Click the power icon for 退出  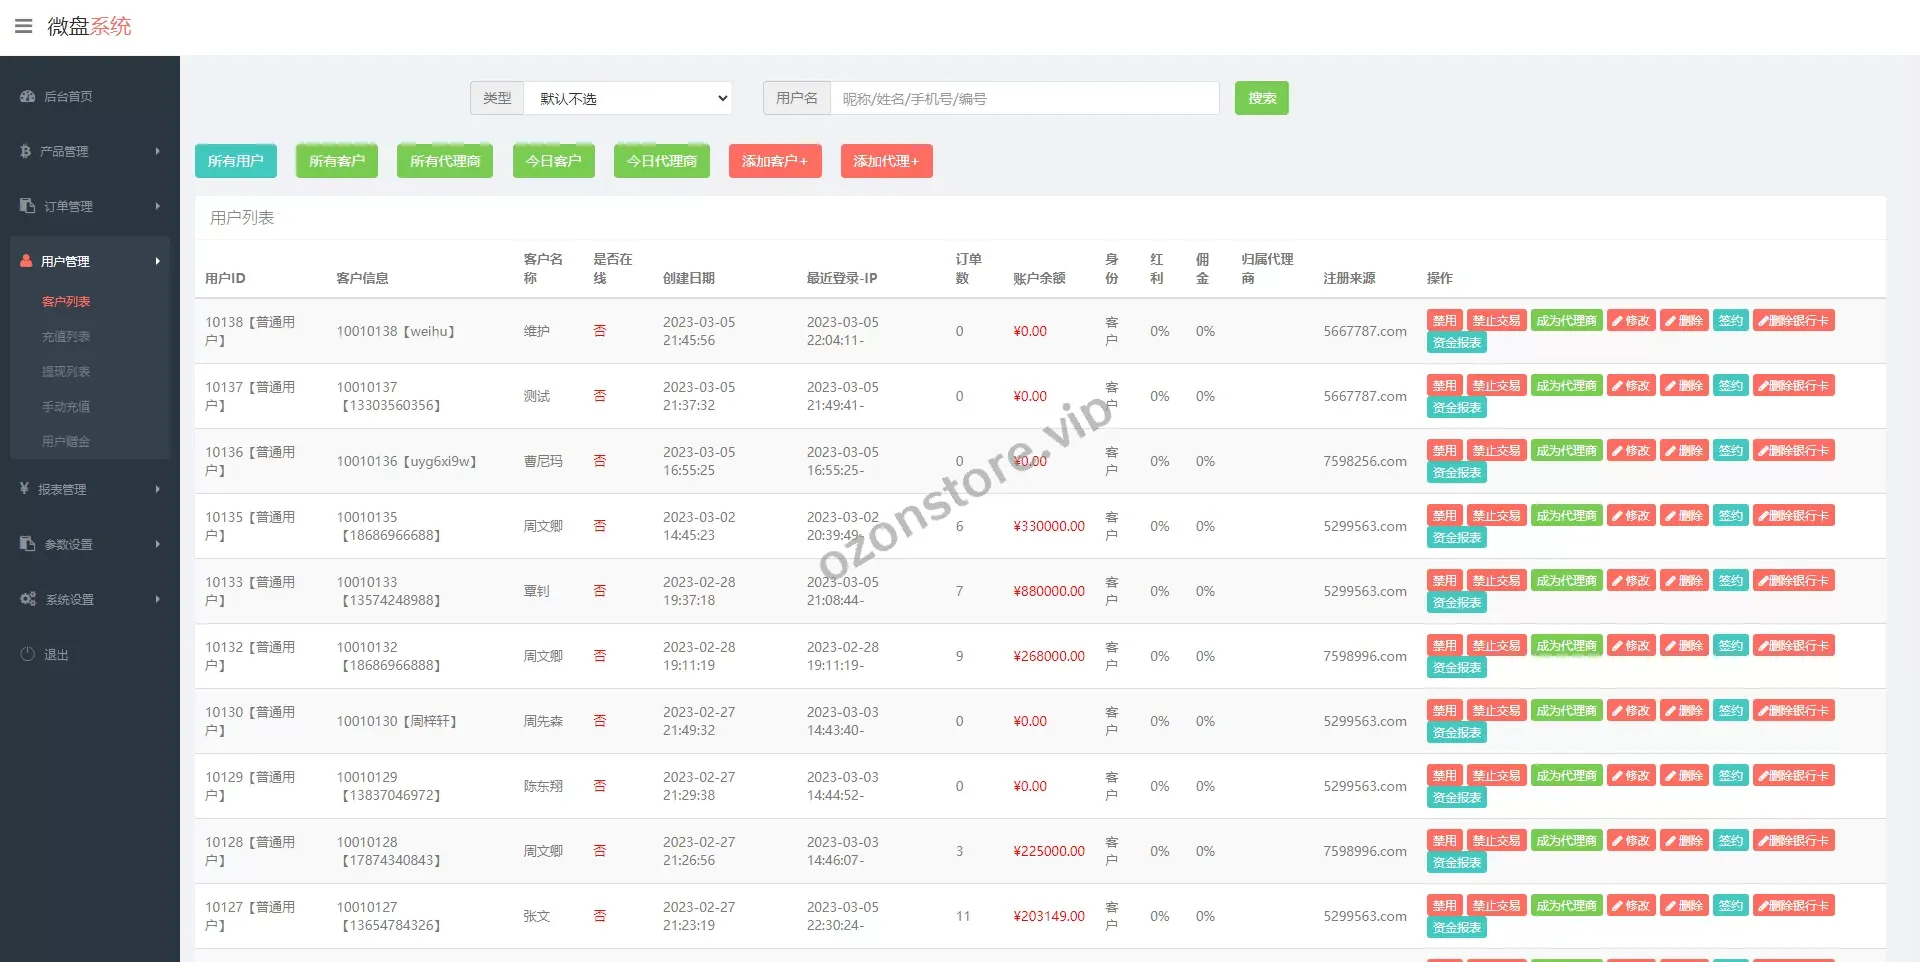(x=28, y=654)
